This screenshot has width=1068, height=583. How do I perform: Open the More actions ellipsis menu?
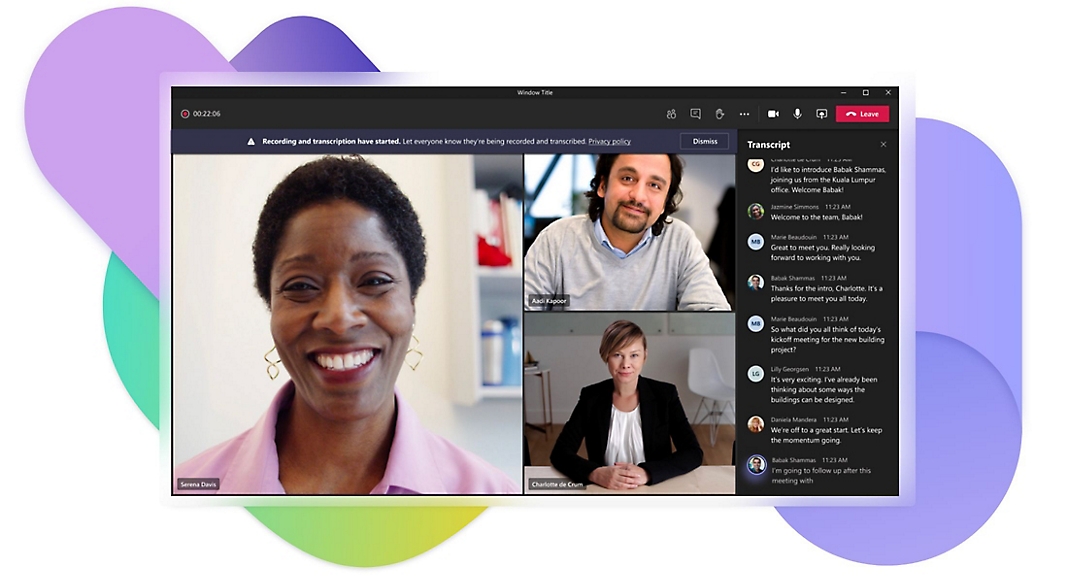click(744, 114)
